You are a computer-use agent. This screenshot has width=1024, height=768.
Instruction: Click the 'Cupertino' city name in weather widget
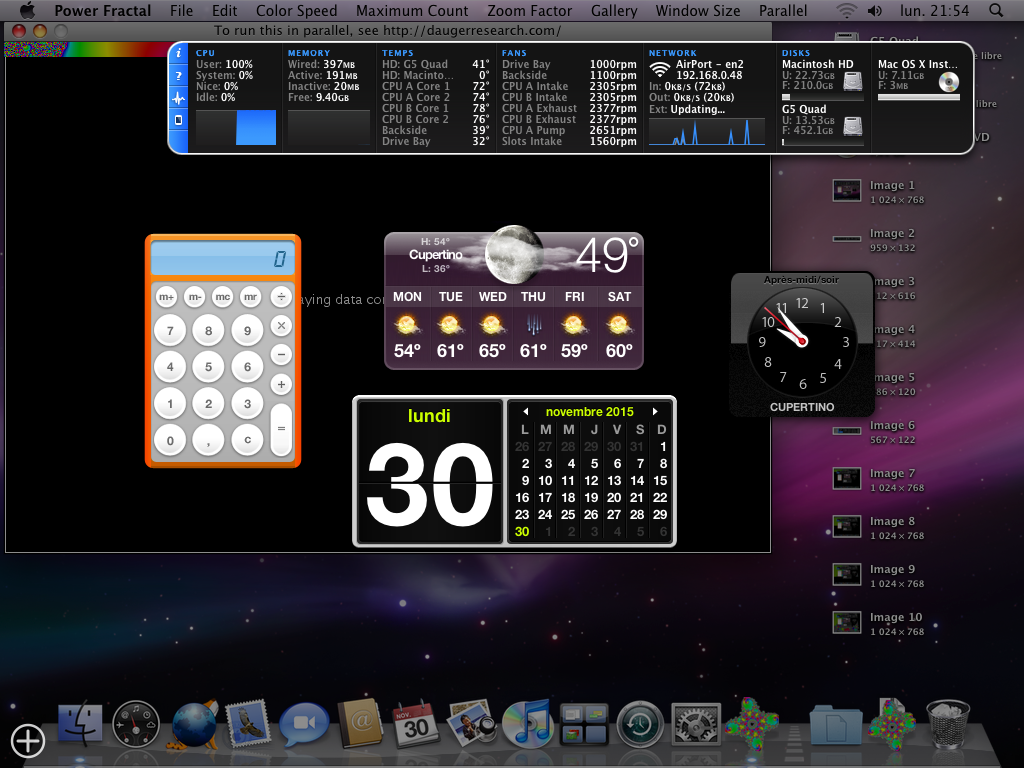click(x=436, y=255)
